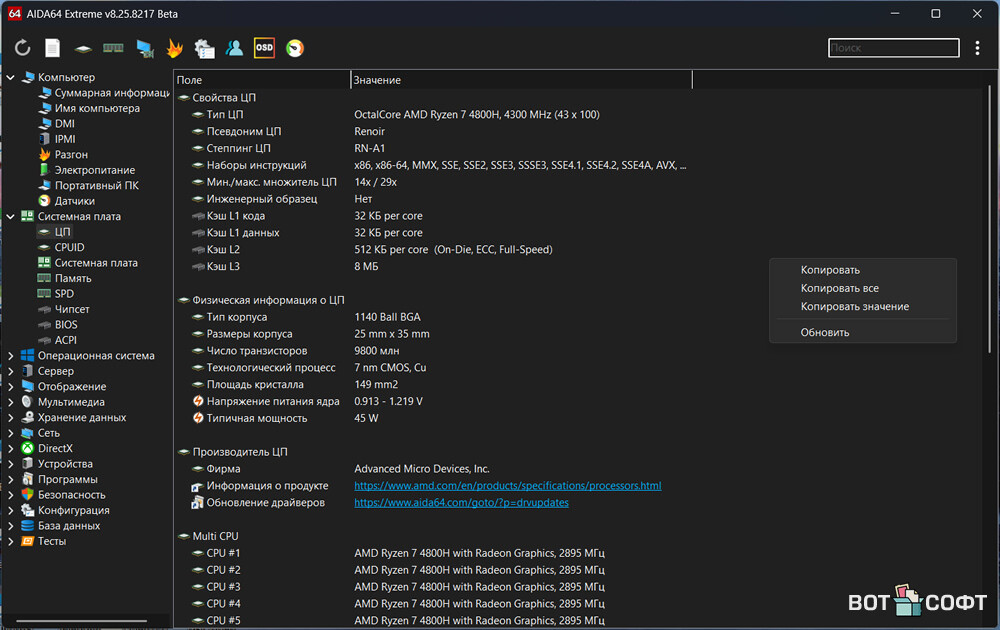Screen dimensions: 1000x630
Task: Select Обновить in the context menu
Action: tap(824, 332)
